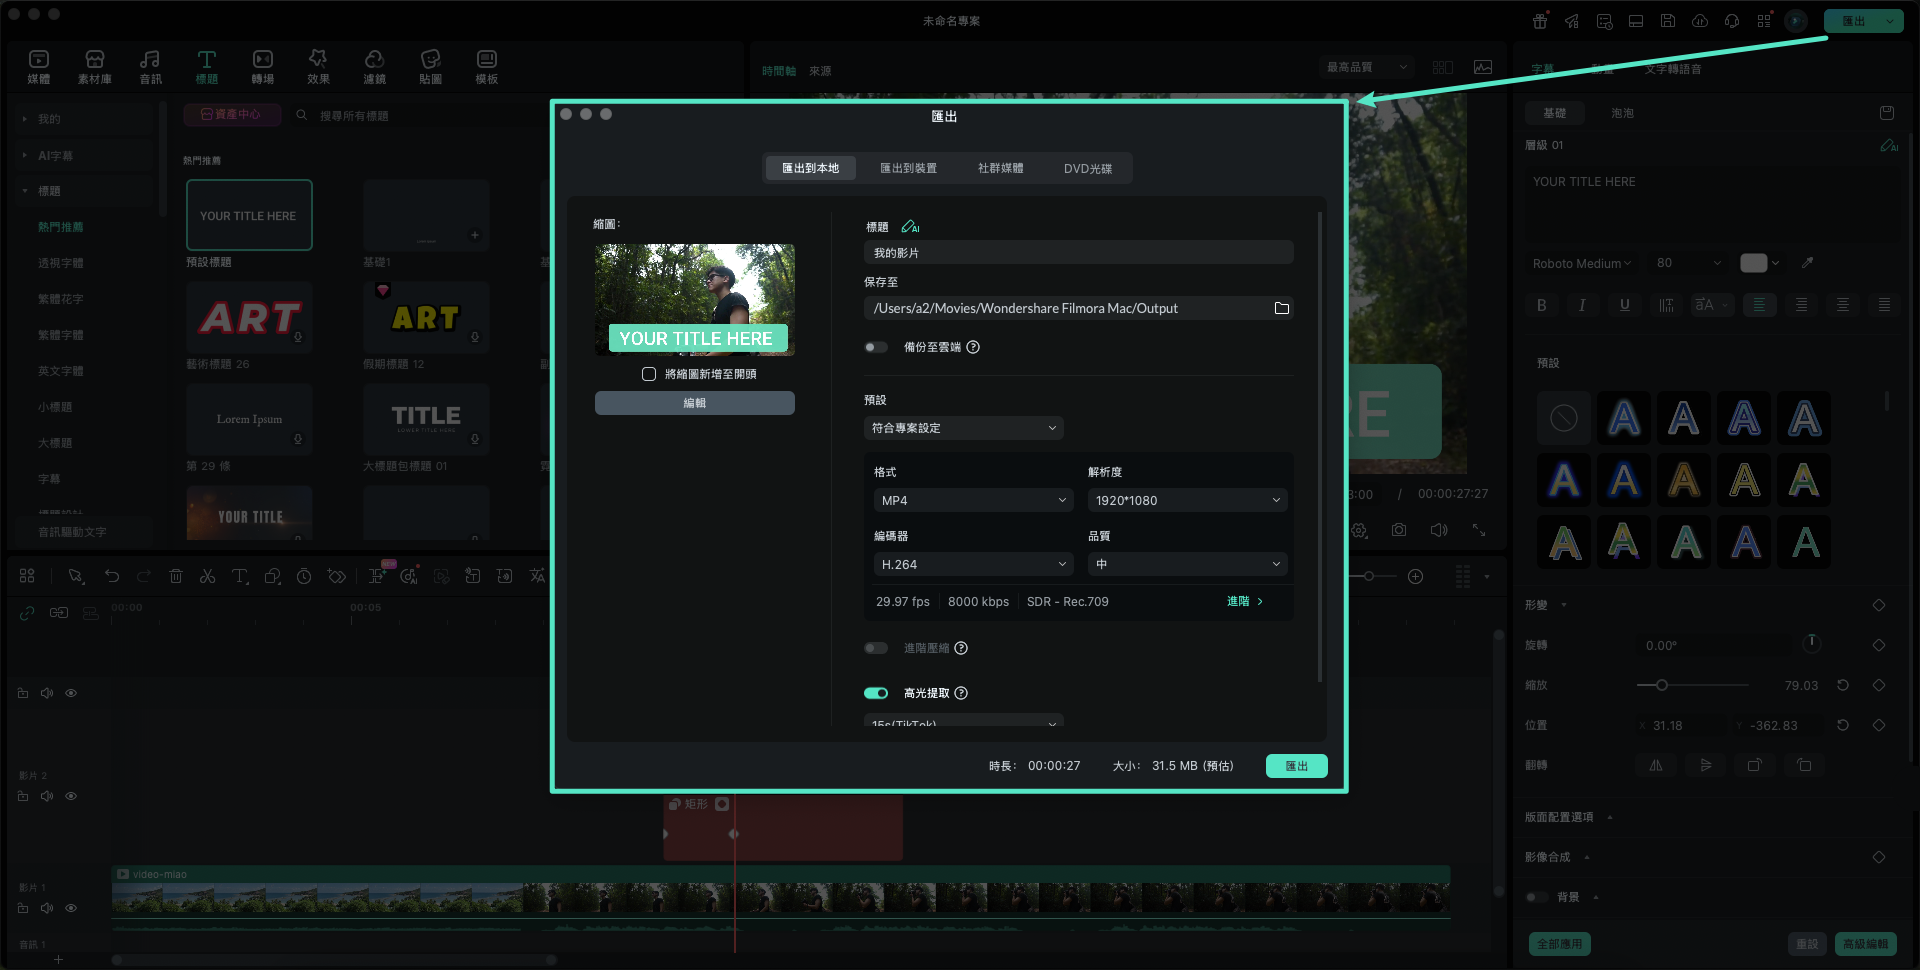Screen dimensions: 1920x970
Task: Open the 音訊 audio panel
Action: point(150,66)
